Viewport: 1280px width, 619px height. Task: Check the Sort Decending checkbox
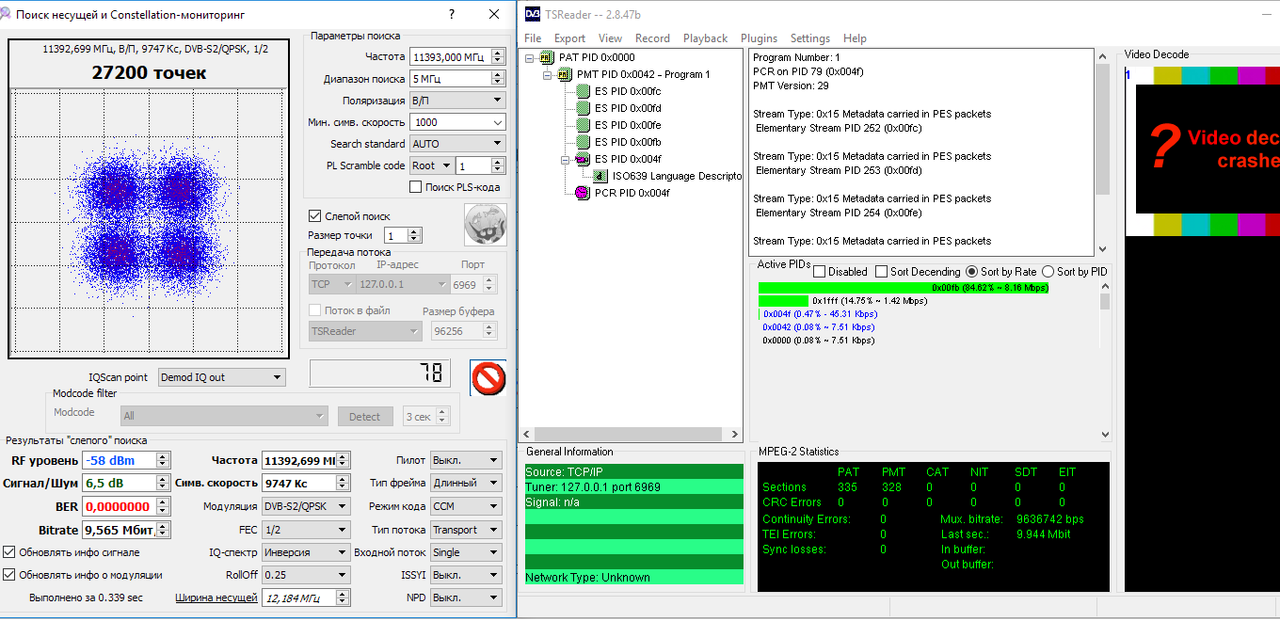coord(881,272)
